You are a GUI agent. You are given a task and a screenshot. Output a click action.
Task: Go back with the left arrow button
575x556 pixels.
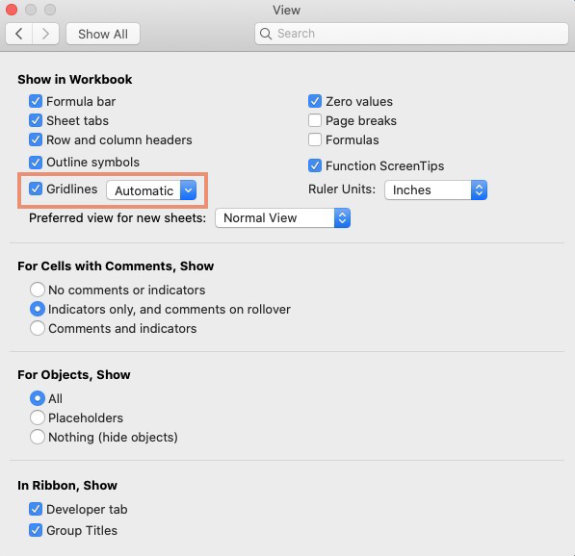(19, 34)
